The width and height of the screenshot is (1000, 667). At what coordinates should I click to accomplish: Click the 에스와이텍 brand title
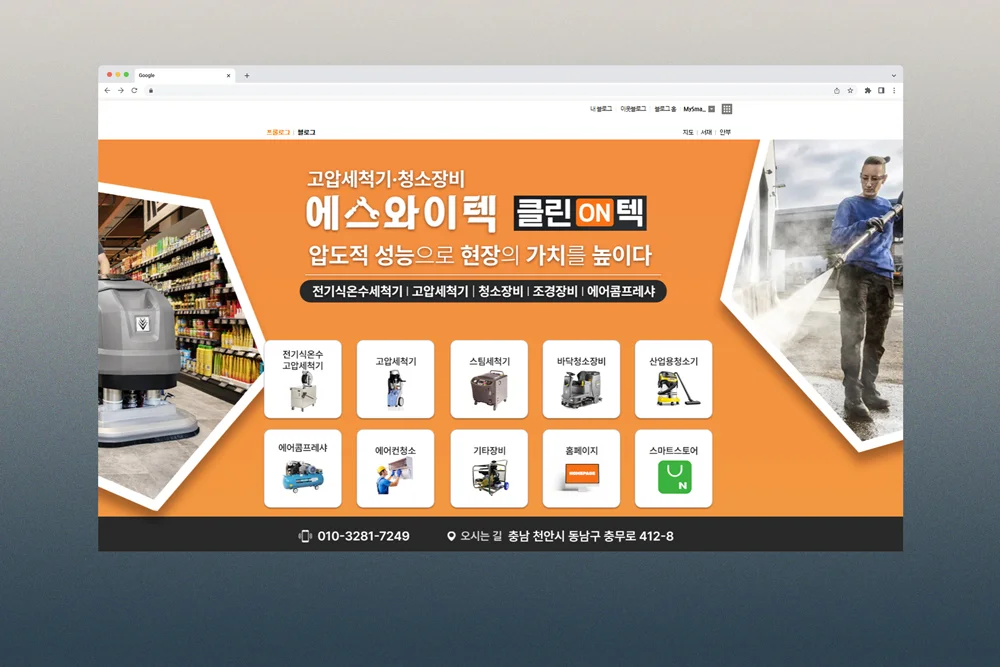pos(401,214)
